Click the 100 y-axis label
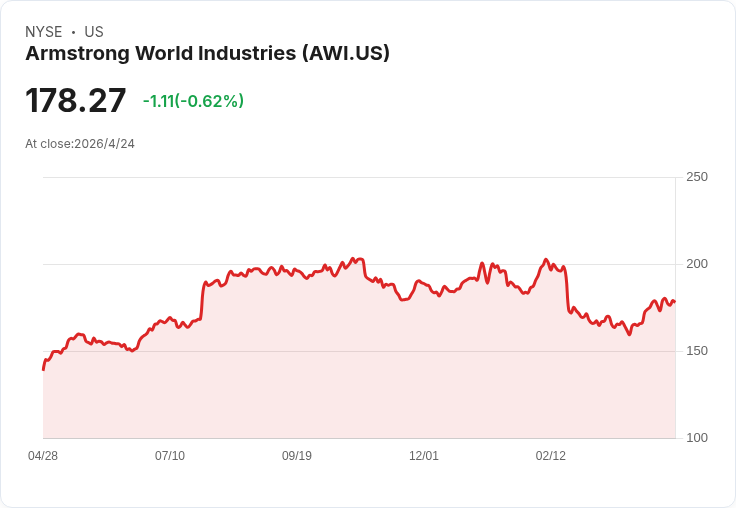 pyautogui.click(x=697, y=438)
